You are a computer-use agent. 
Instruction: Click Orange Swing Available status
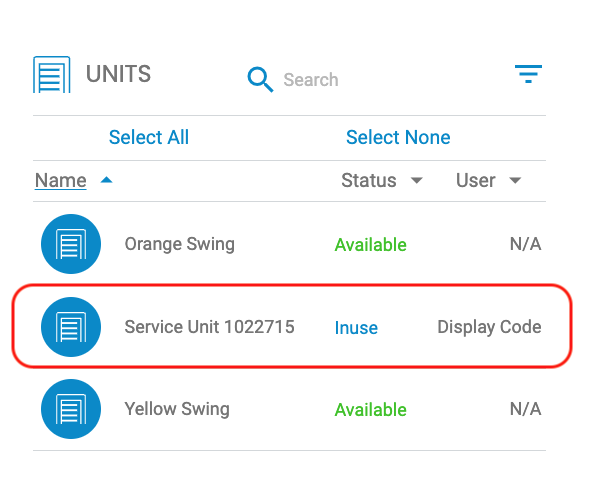tap(371, 245)
